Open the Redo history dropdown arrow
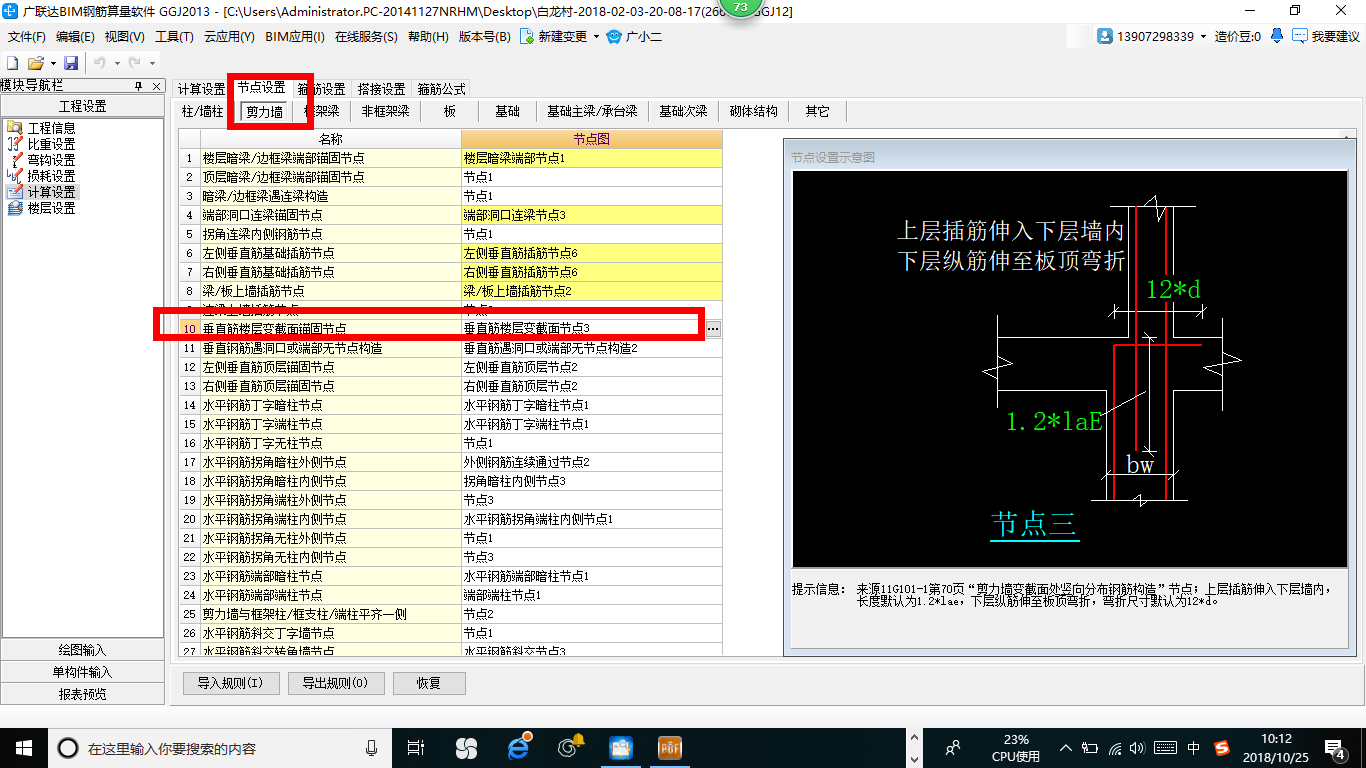Screen dimensions: 1366x768 point(150,63)
